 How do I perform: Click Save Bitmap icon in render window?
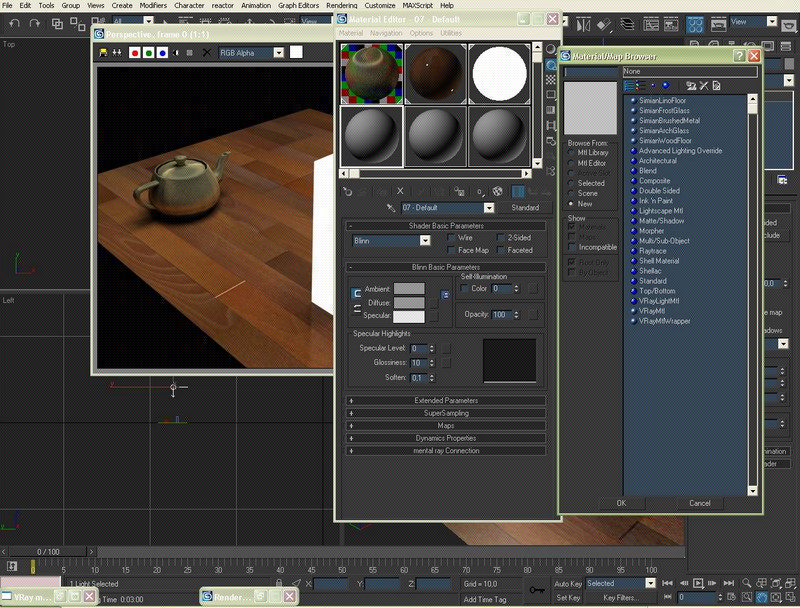tap(104, 53)
